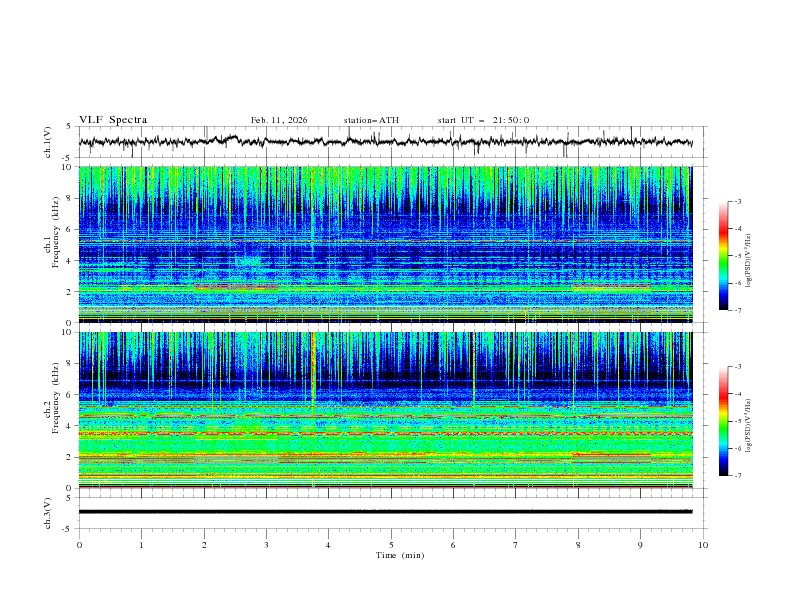Click the "2" kHz tick of ch.1 spectrogram
Image resolution: width=792 pixels, height=612 pixels.
[x=71, y=292]
